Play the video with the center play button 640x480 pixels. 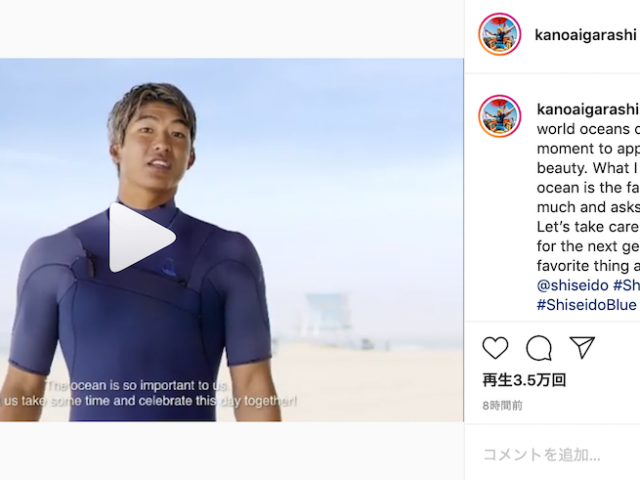tap(142, 238)
